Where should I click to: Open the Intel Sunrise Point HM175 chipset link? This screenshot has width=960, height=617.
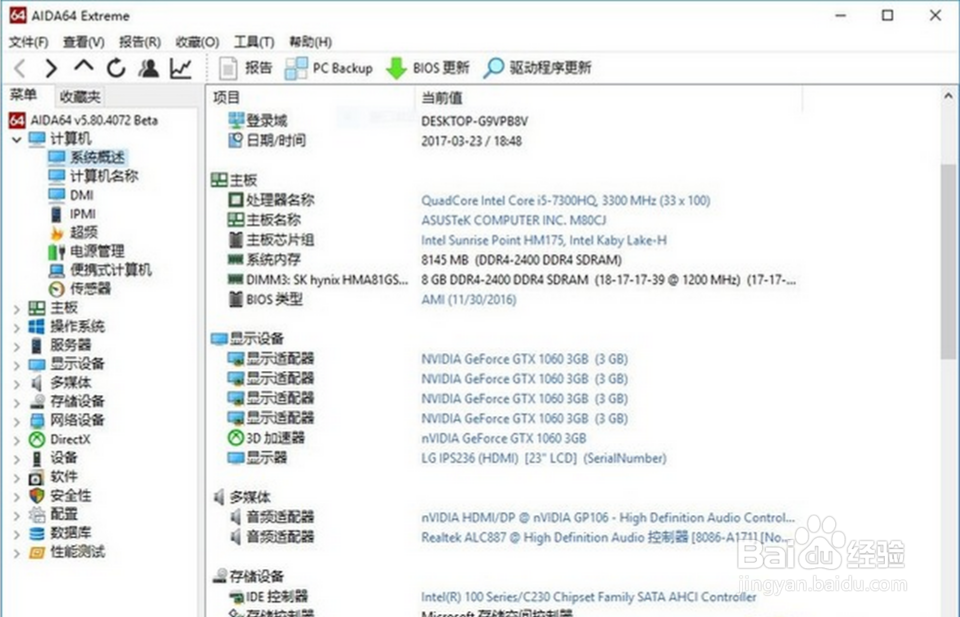pos(544,241)
